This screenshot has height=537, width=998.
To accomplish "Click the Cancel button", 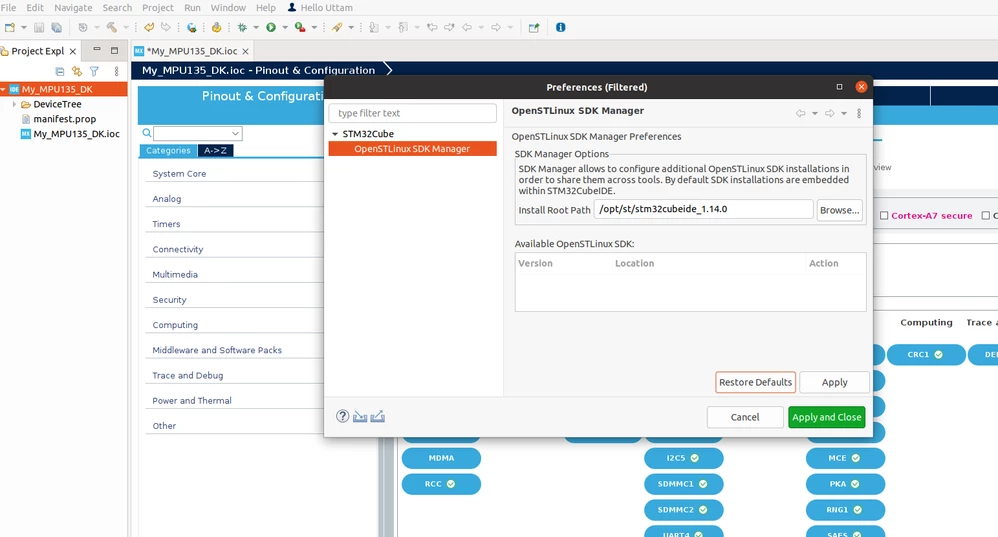I will (x=745, y=417).
